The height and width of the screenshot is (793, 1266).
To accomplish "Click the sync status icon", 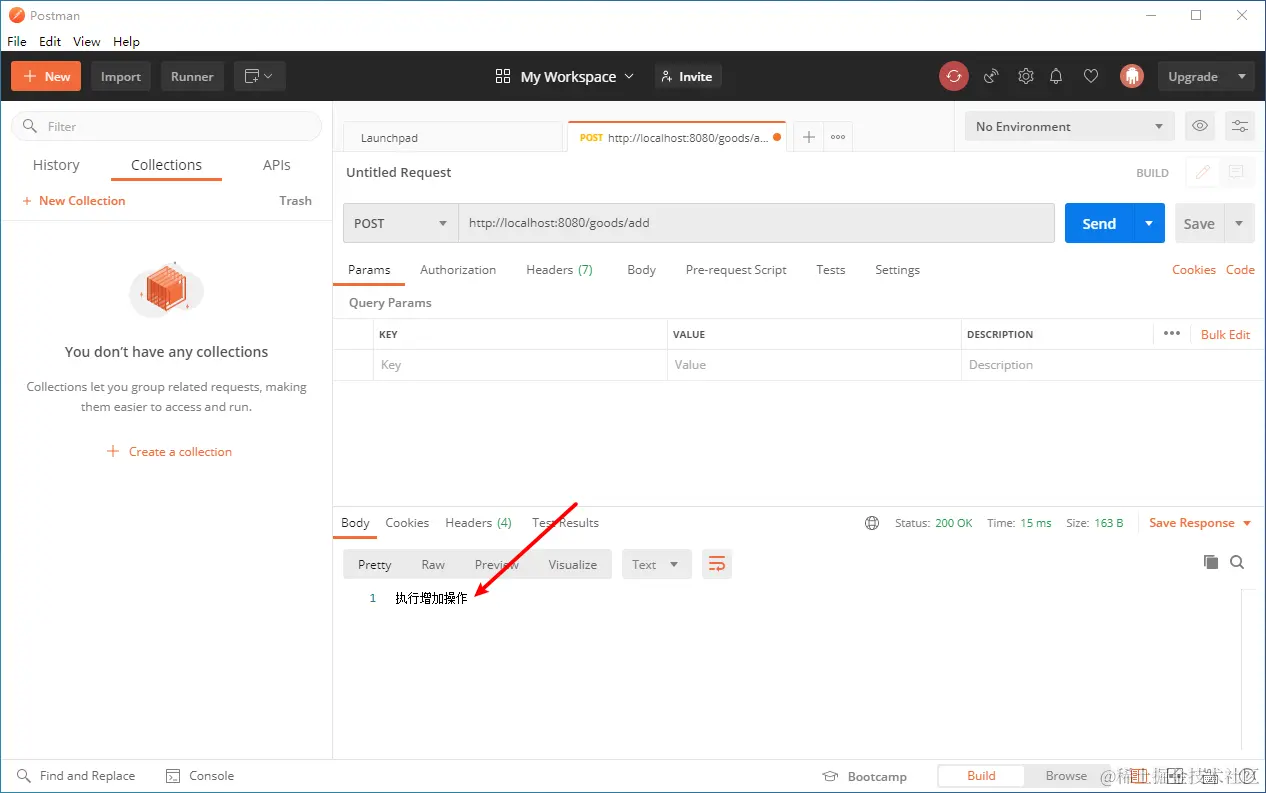I will coord(953,76).
